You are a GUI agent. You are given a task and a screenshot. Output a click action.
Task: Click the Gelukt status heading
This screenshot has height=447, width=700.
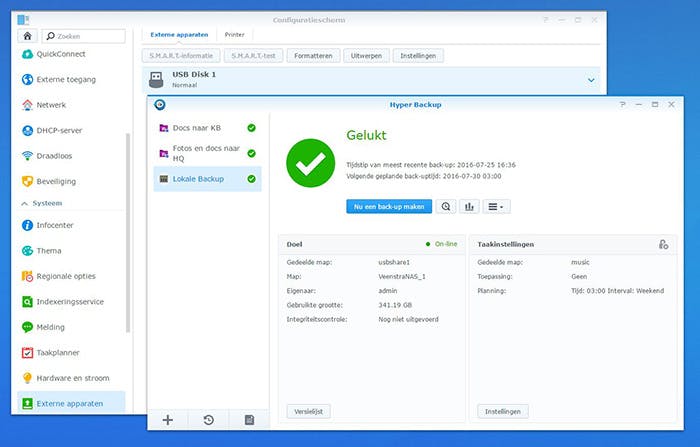click(x=366, y=135)
